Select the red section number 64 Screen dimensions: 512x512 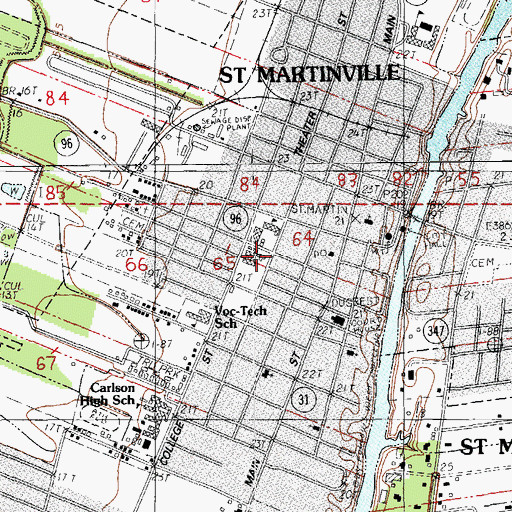point(303,239)
